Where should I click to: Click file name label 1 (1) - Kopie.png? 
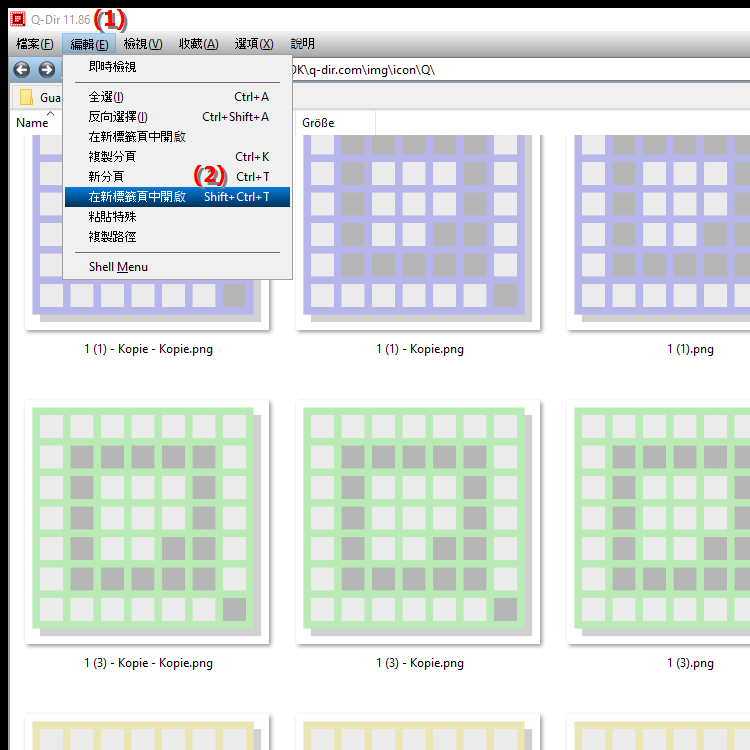coord(420,349)
